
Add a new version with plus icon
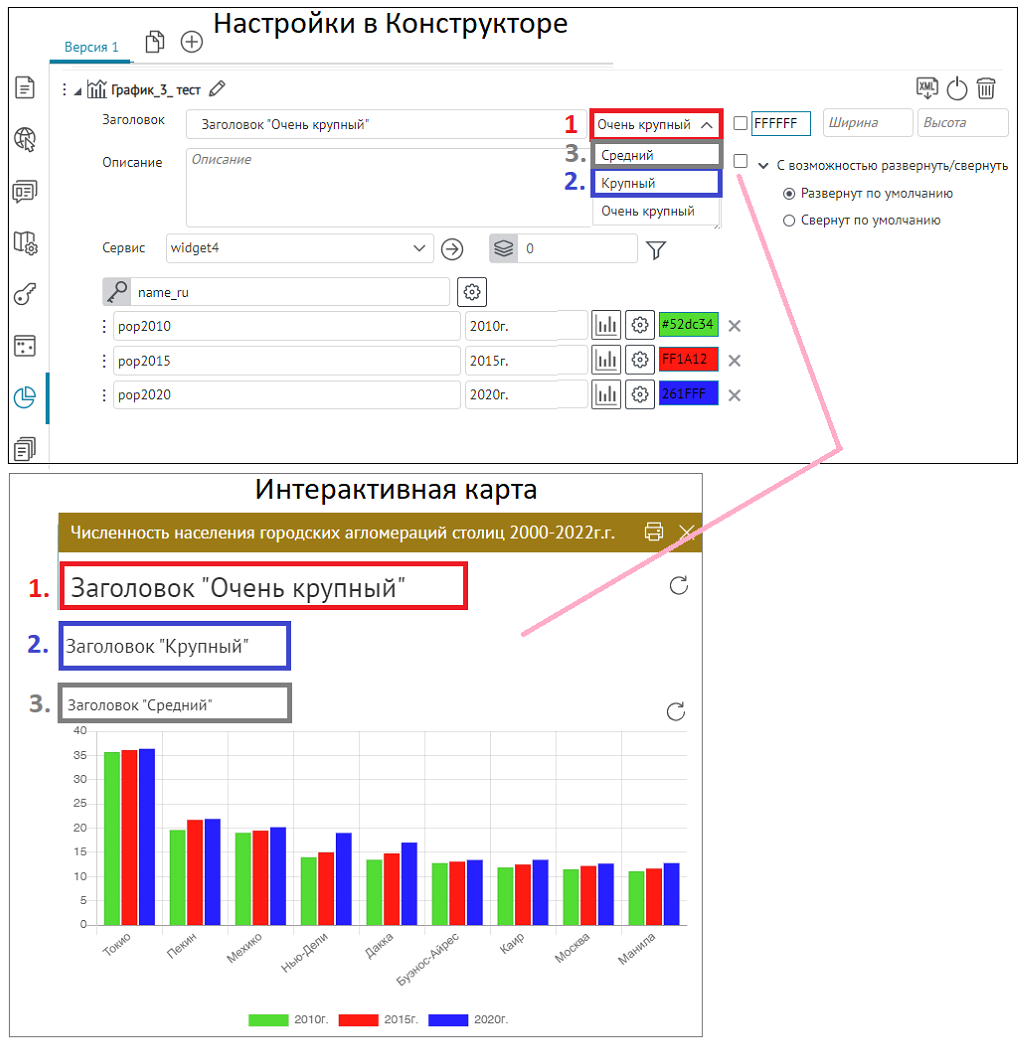191,42
